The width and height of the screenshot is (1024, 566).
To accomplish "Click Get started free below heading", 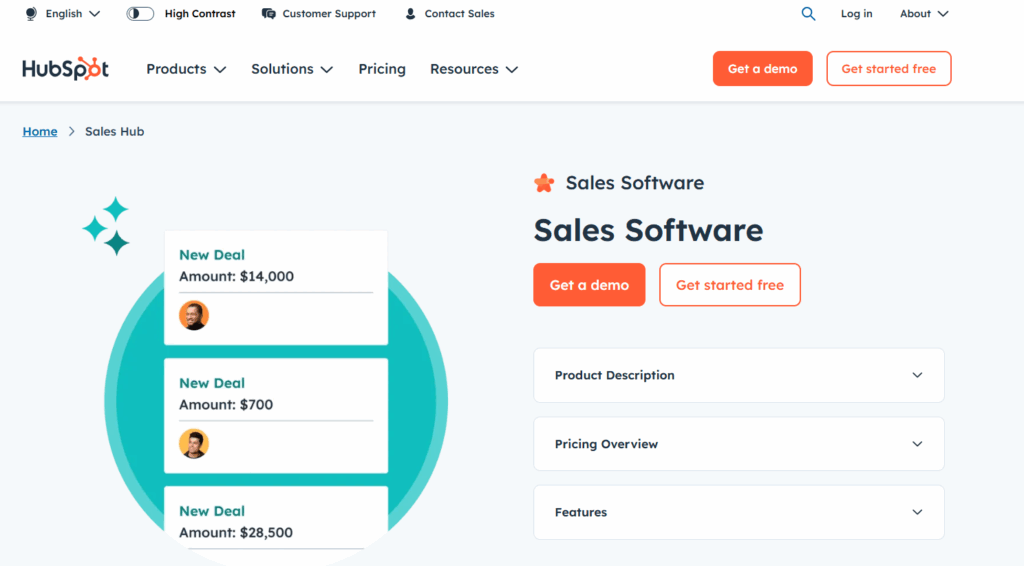I will pyautogui.click(x=729, y=285).
